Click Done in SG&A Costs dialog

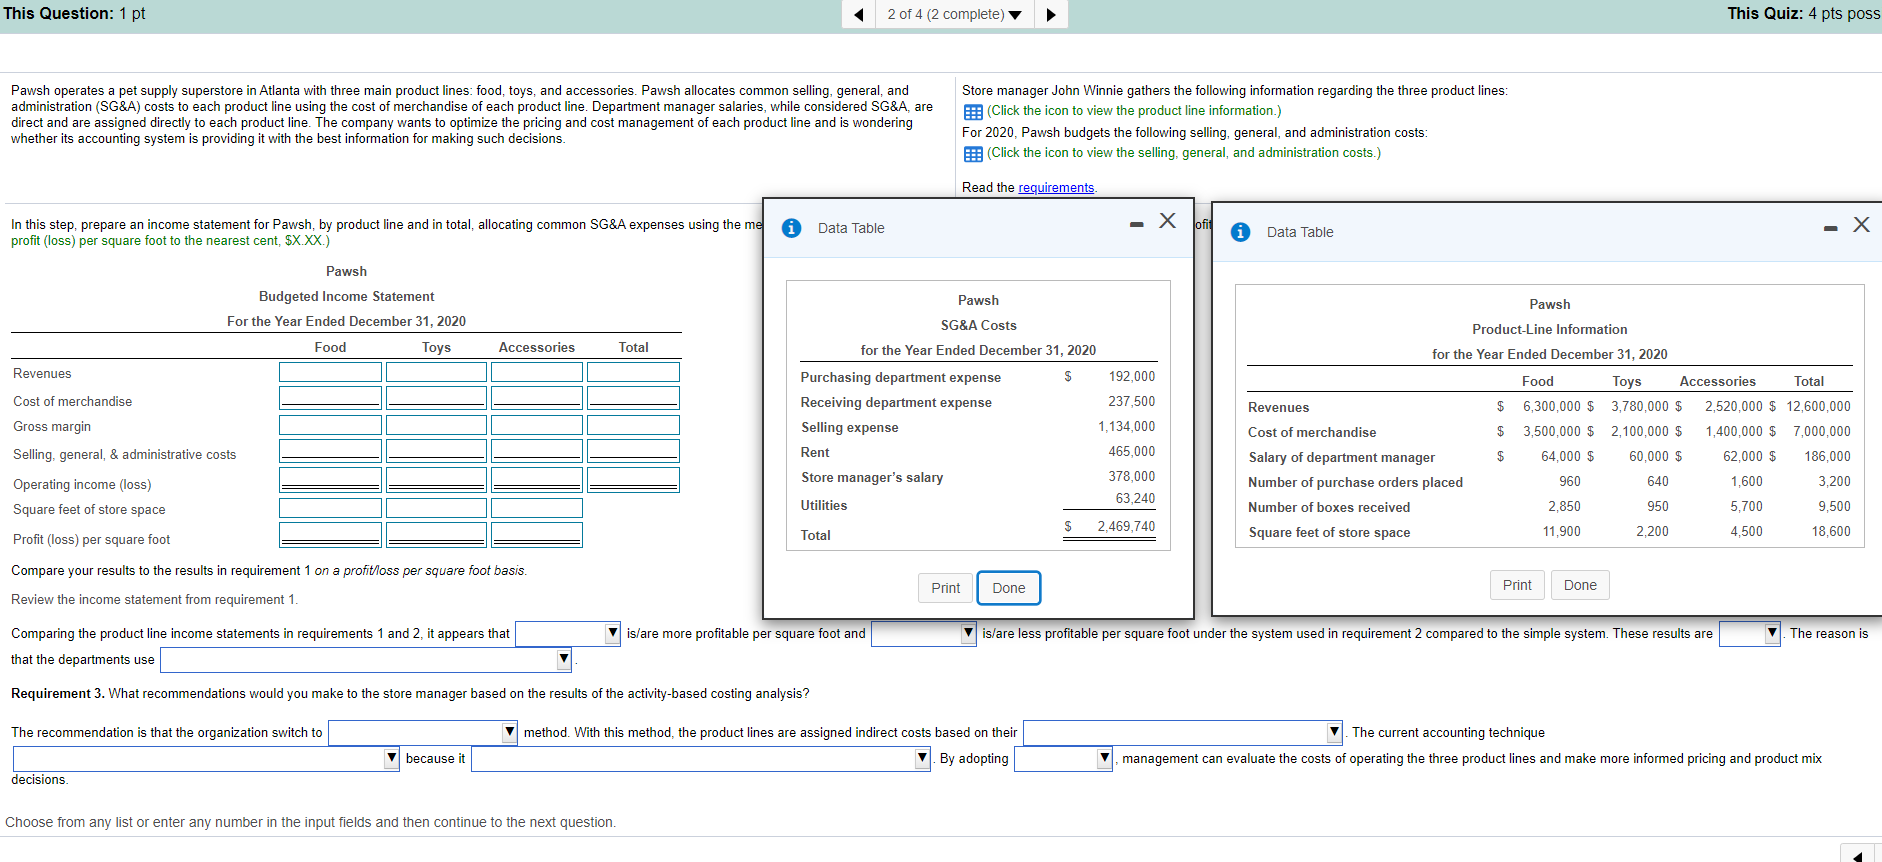(x=1008, y=588)
